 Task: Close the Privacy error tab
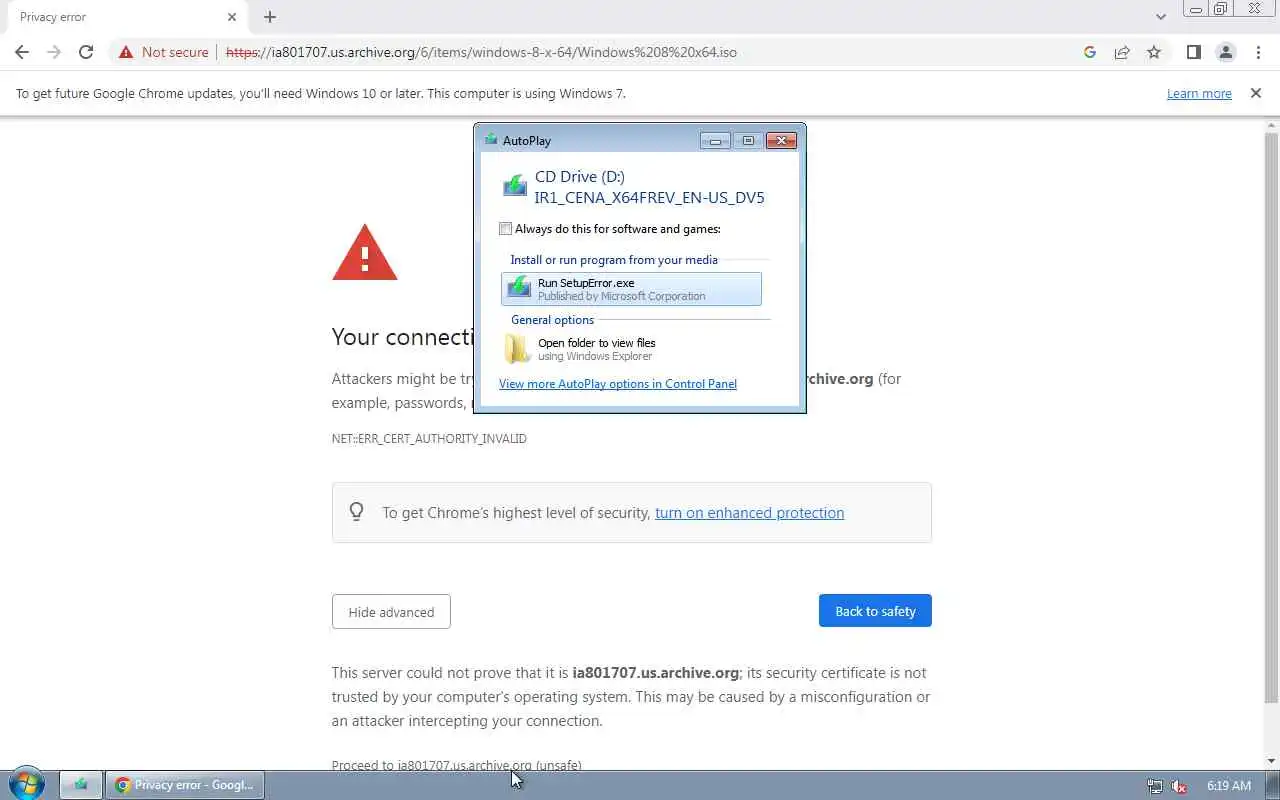click(x=232, y=17)
